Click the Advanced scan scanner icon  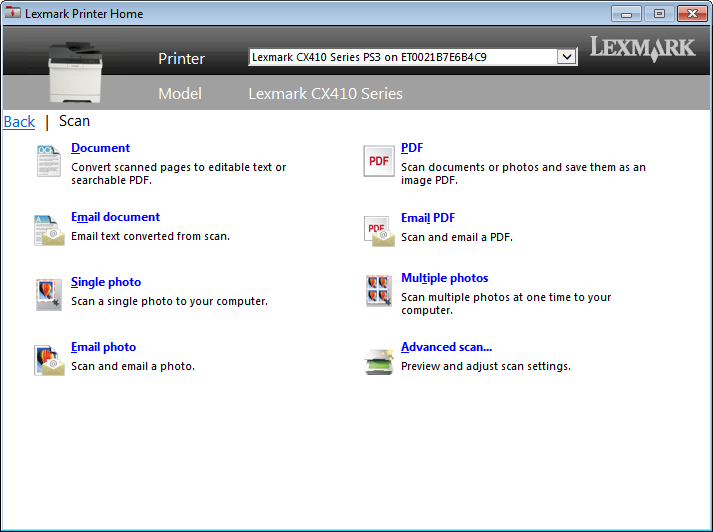click(x=379, y=361)
